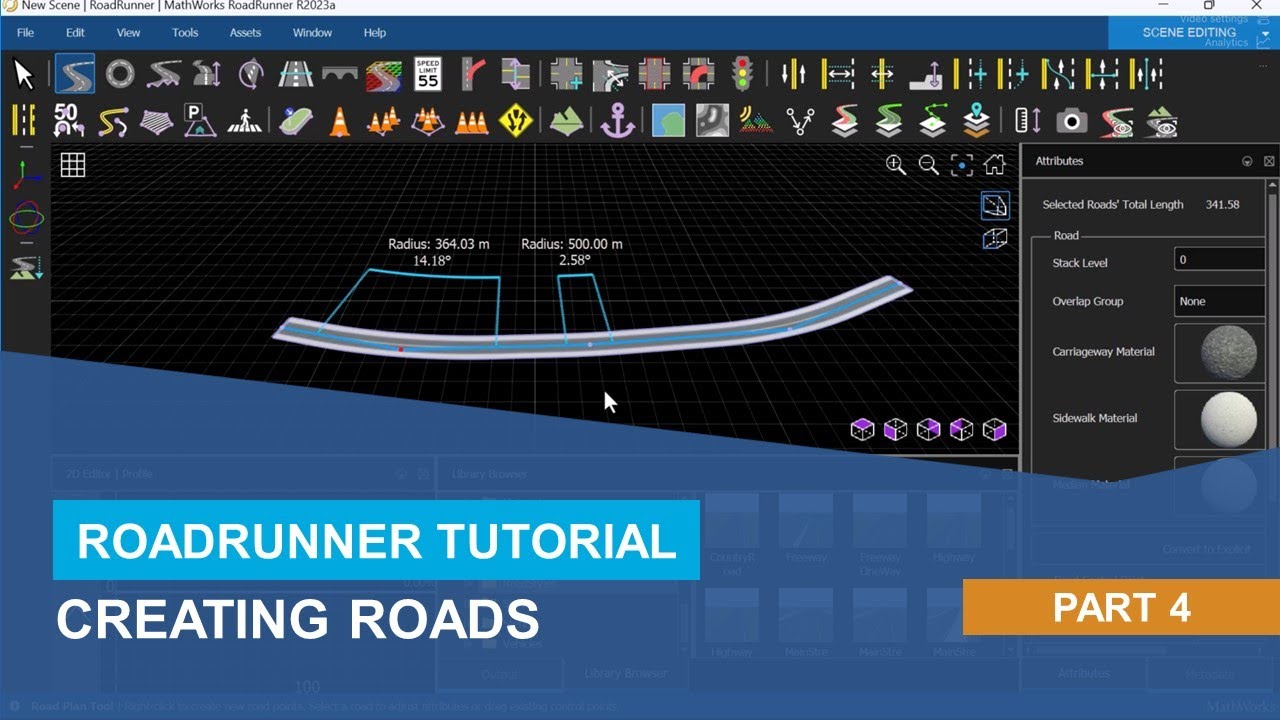Click the Stack Level input field
The height and width of the screenshot is (720, 1280).
(x=1220, y=259)
